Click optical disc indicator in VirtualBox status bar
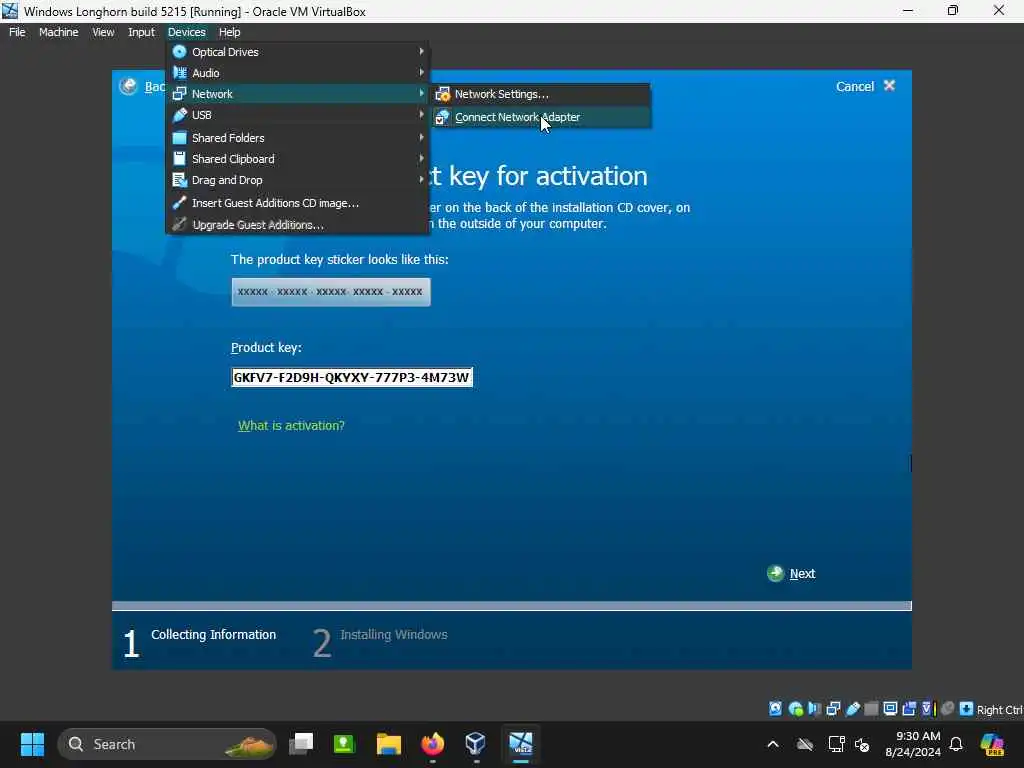The image size is (1024, 768). click(795, 709)
